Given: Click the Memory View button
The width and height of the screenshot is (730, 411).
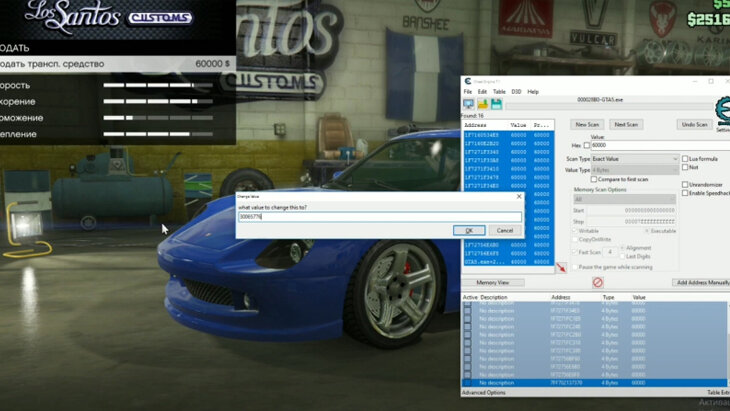Looking at the screenshot, I should (x=492, y=283).
